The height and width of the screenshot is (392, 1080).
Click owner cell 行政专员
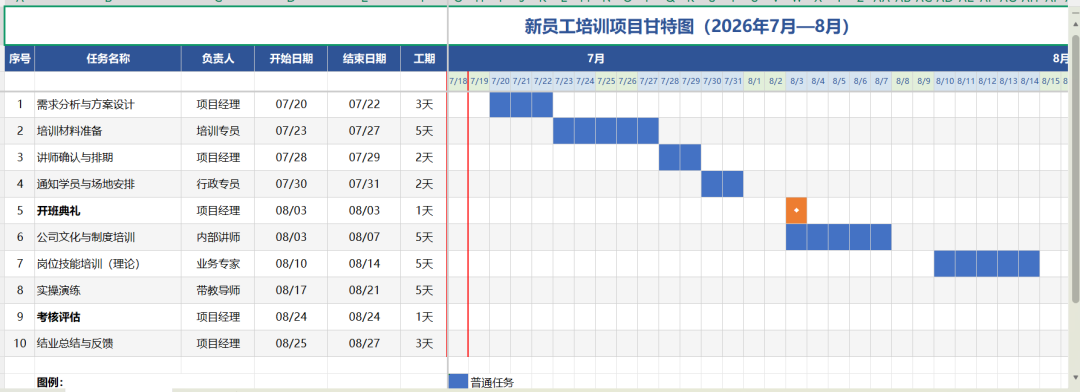point(218,184)
